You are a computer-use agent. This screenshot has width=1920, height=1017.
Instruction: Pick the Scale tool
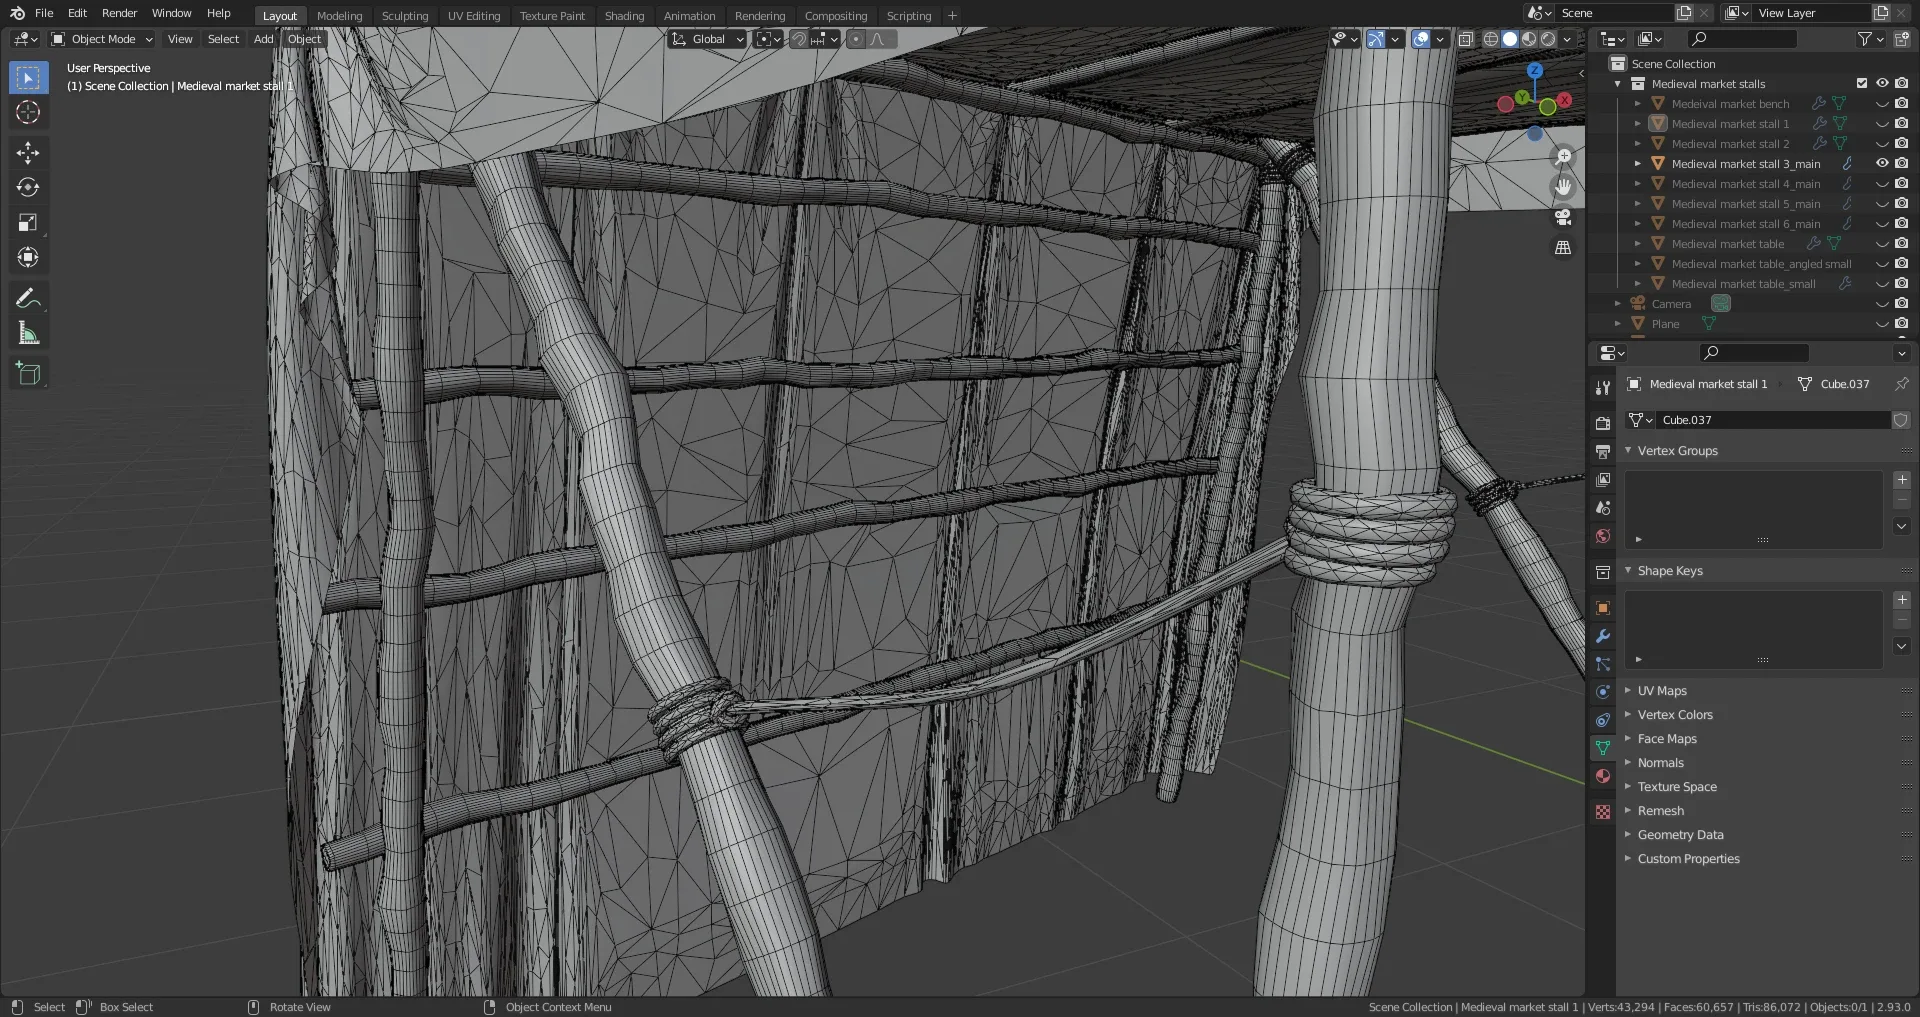[x=28, y=223]
